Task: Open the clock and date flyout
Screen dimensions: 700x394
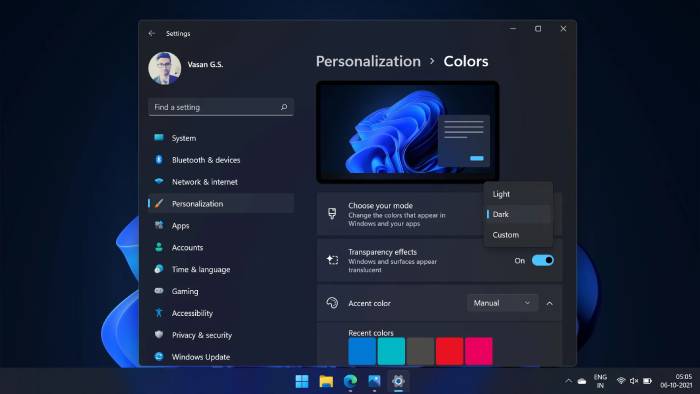Action: click(x=677, y=381)
